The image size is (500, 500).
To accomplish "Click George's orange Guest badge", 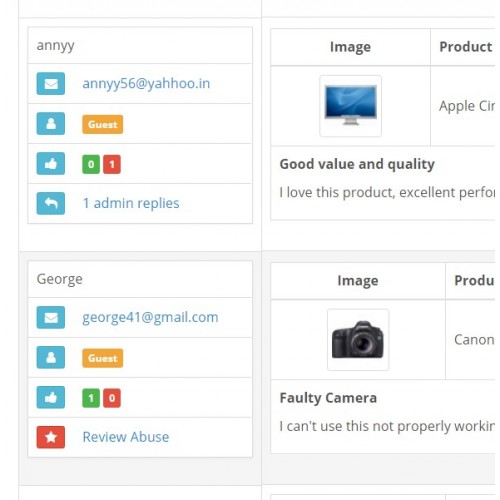I will (103, 358).
